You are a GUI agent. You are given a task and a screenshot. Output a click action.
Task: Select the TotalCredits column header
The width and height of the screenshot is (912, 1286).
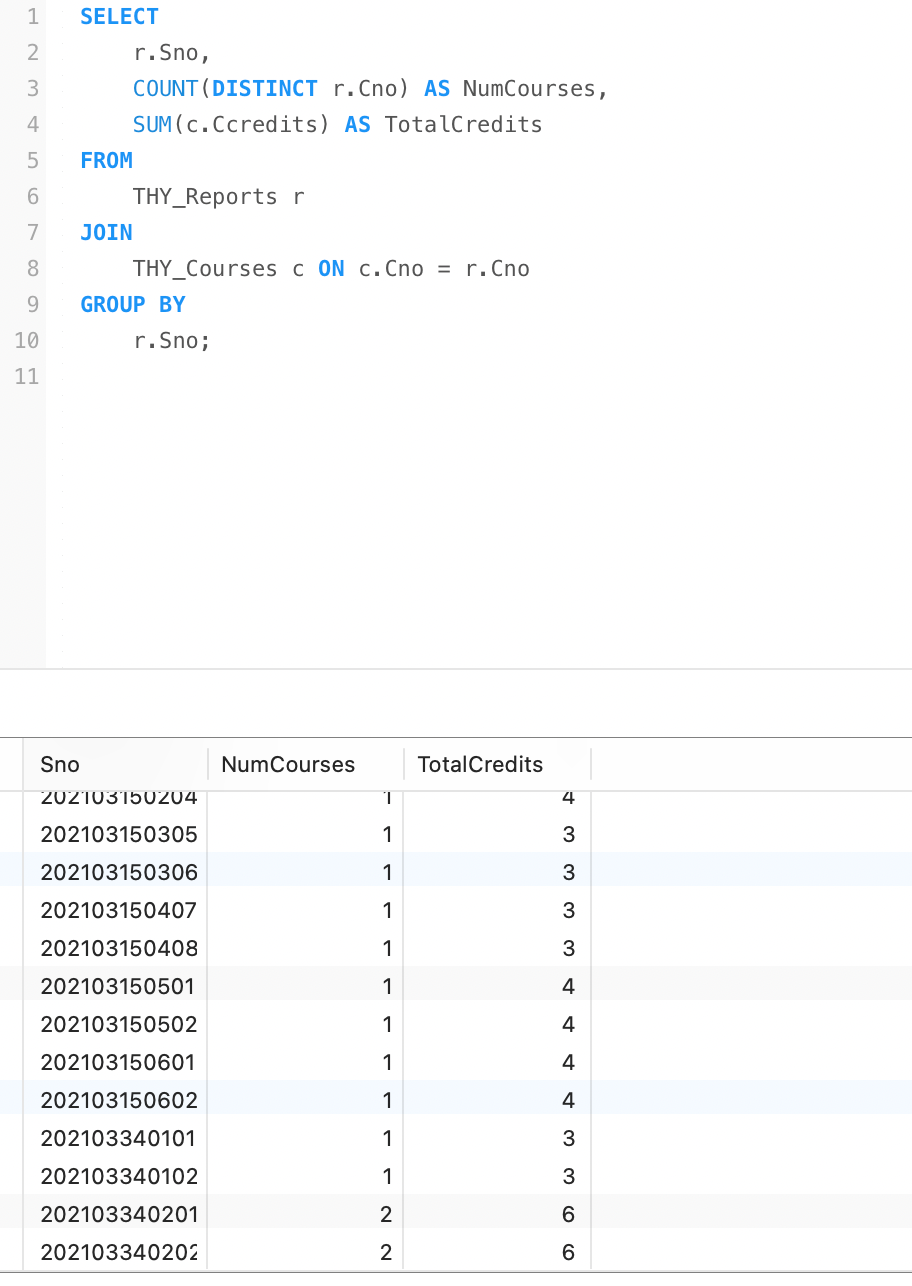pyautogui.click(x=480, y=765)
